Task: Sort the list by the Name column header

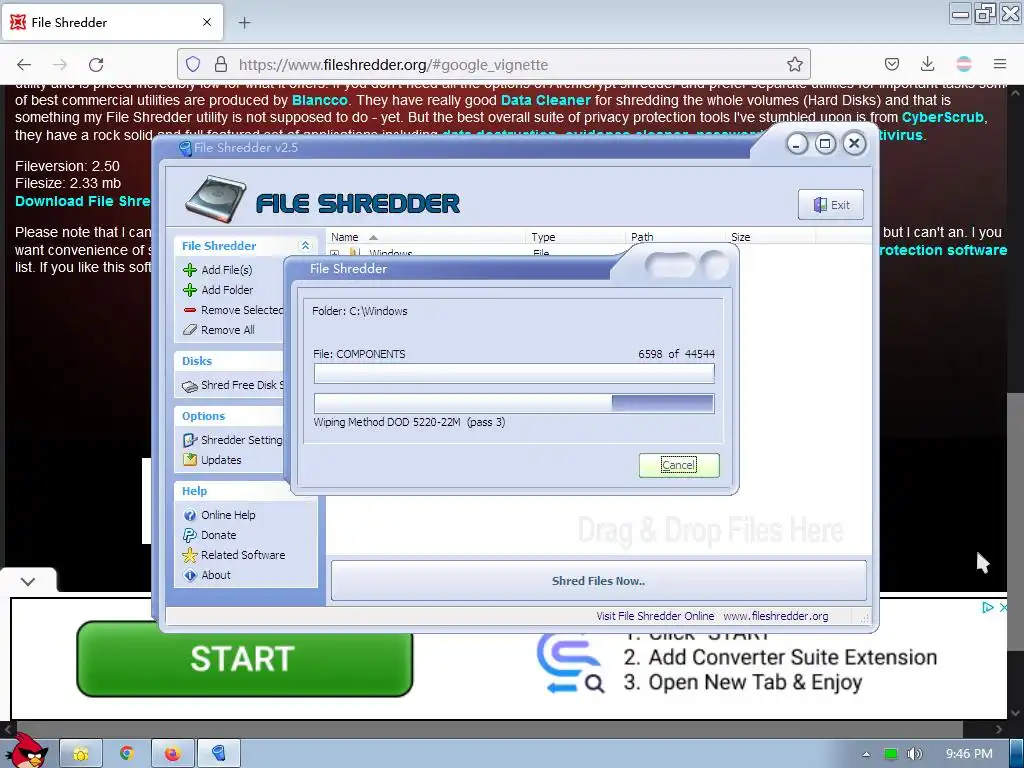Action: 425,237
